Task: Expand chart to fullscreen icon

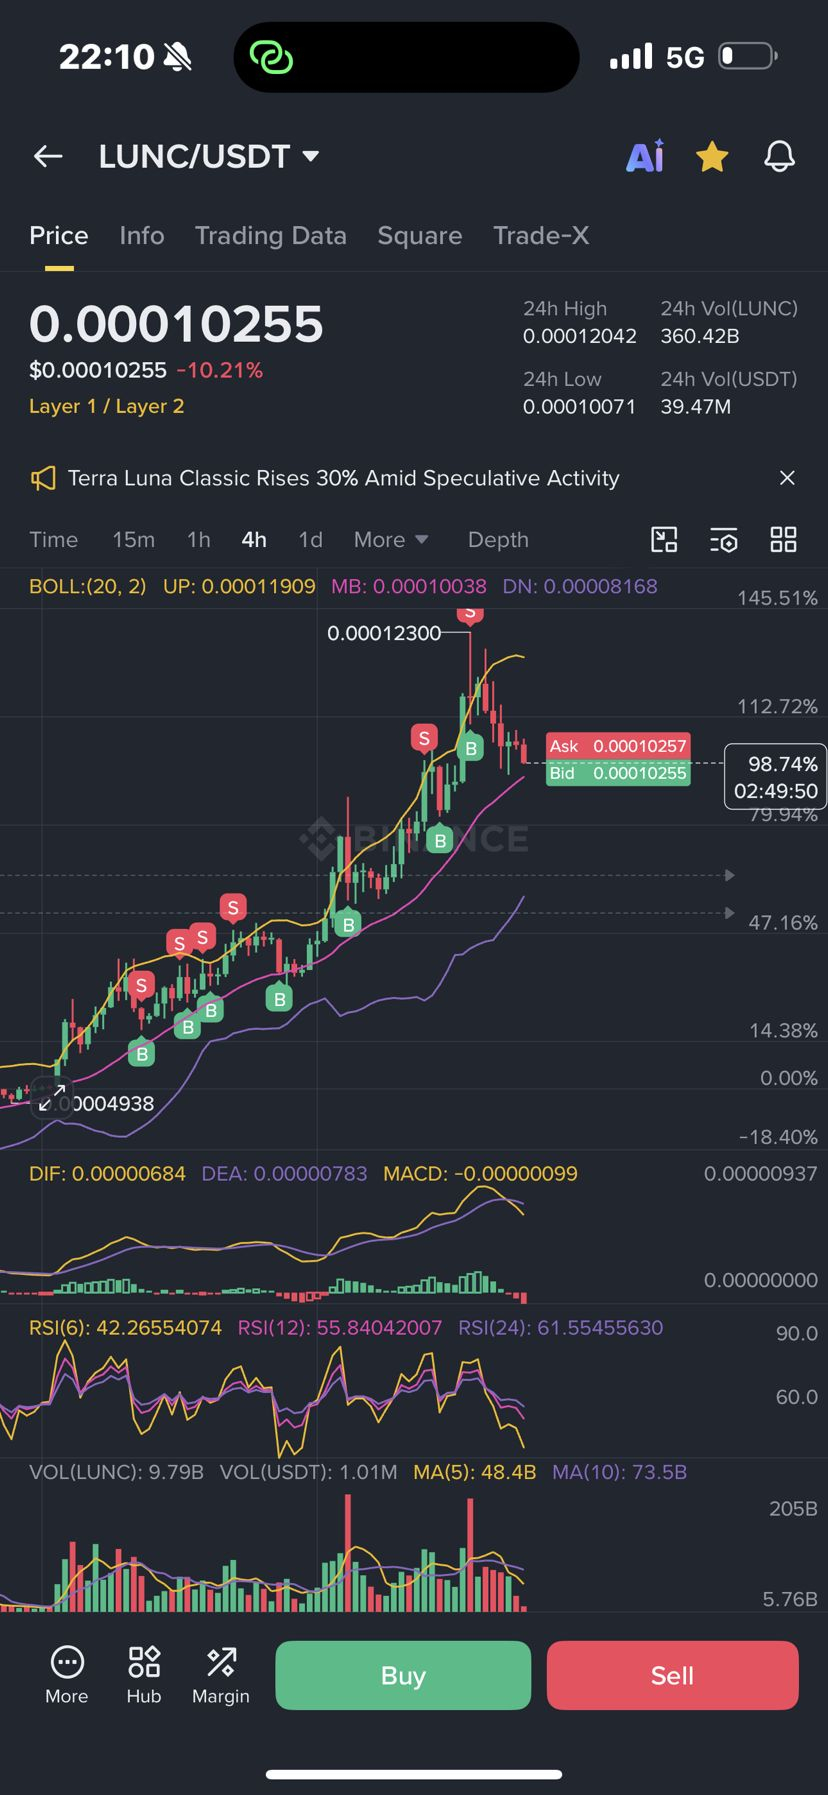Action: coord(51,1098)
